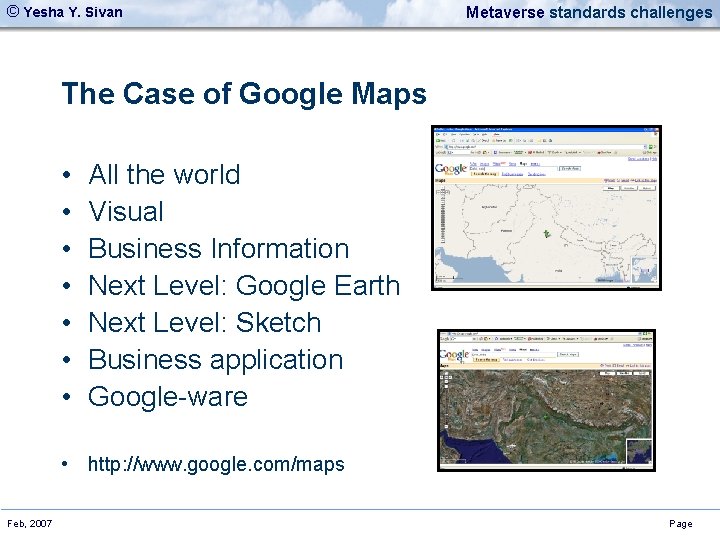Click the Google logo in the satellite screenshot
720x540 pixels.
[455, 355]
